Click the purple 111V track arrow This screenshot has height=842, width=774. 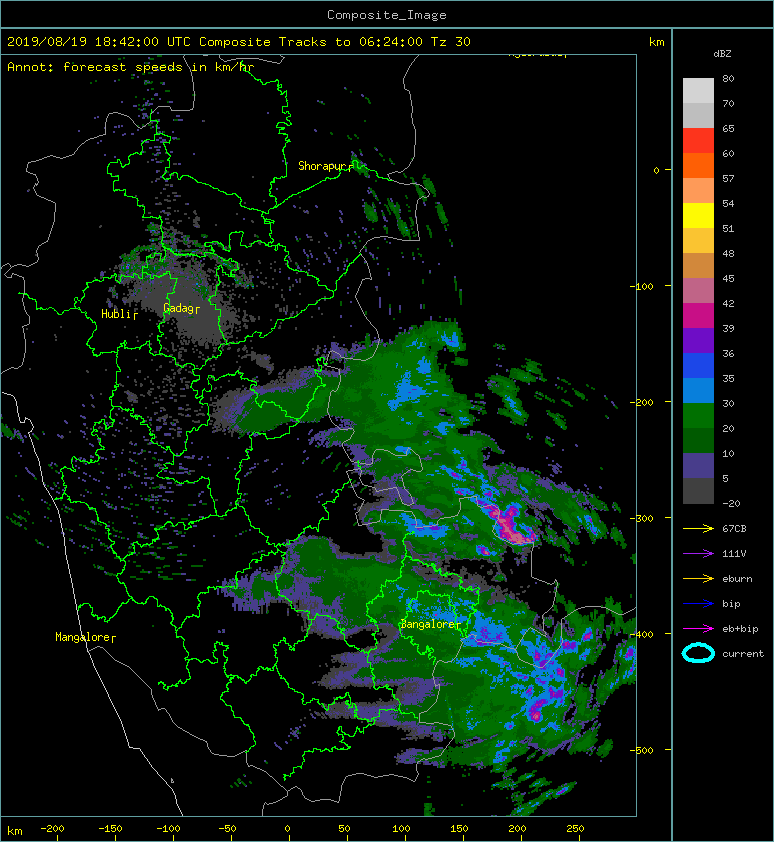pos(698,554)
